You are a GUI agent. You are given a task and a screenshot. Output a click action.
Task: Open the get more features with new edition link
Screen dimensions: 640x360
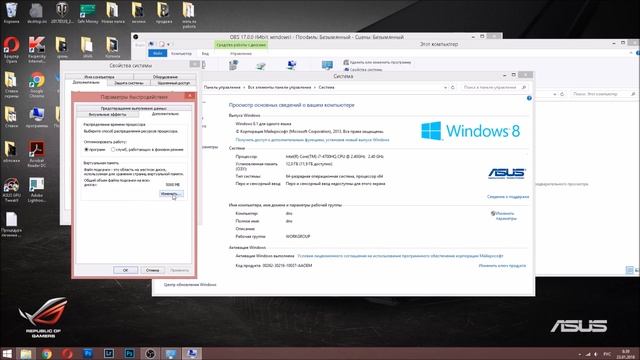click(x=312, y=140)
